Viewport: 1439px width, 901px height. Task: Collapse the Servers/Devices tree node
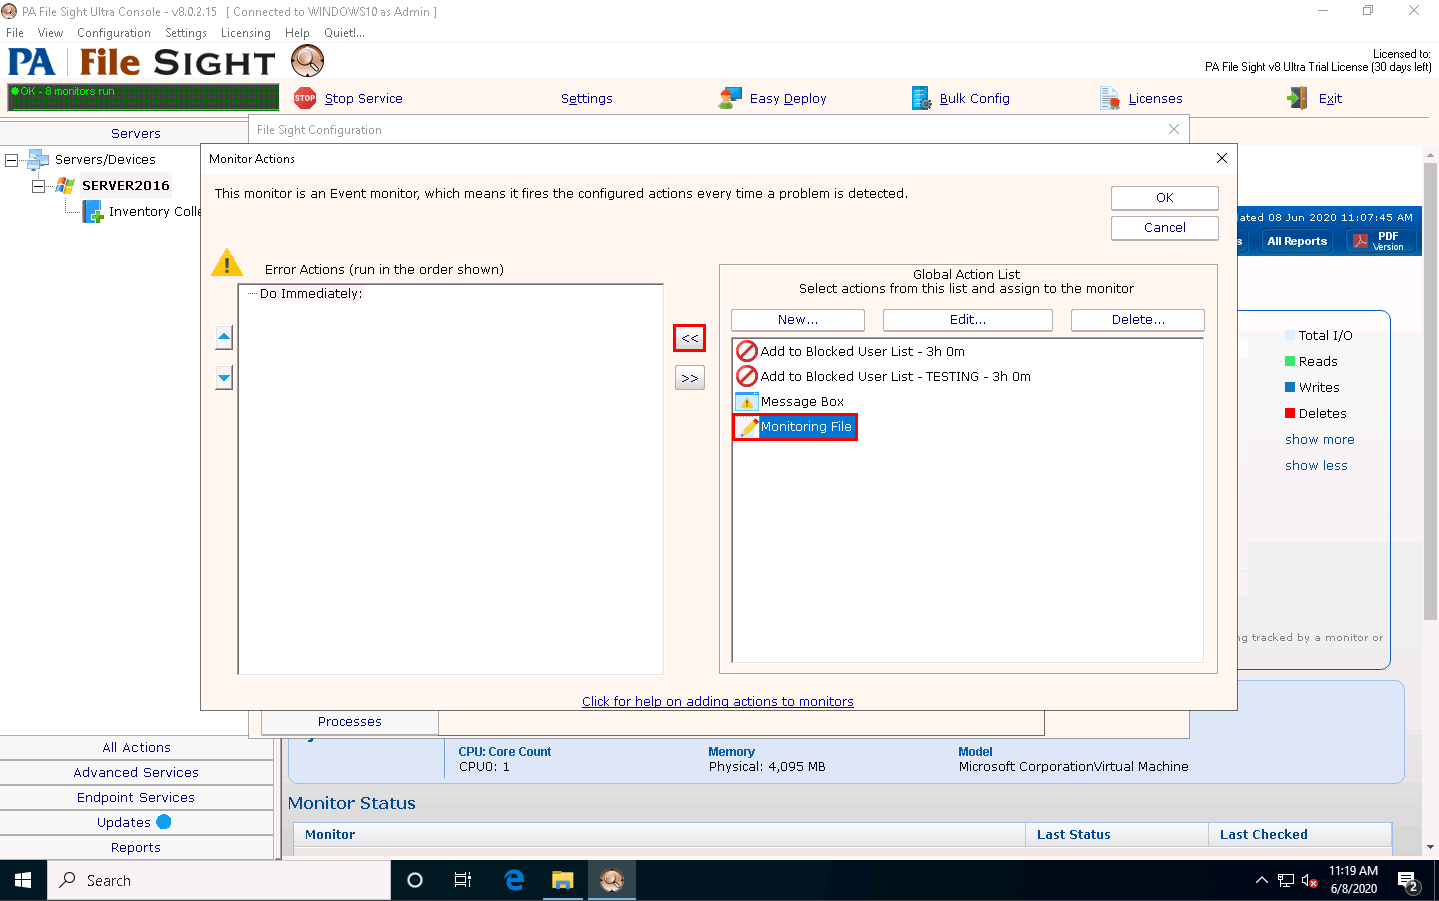pyautogui.click(x=12, y=160)
